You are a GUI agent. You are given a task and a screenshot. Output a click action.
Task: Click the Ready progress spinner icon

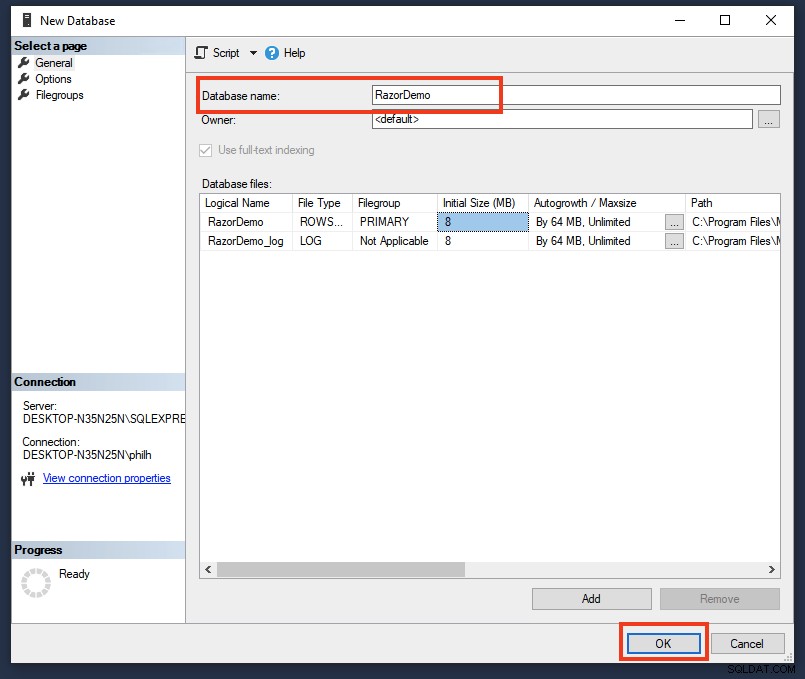coord(36,583)
